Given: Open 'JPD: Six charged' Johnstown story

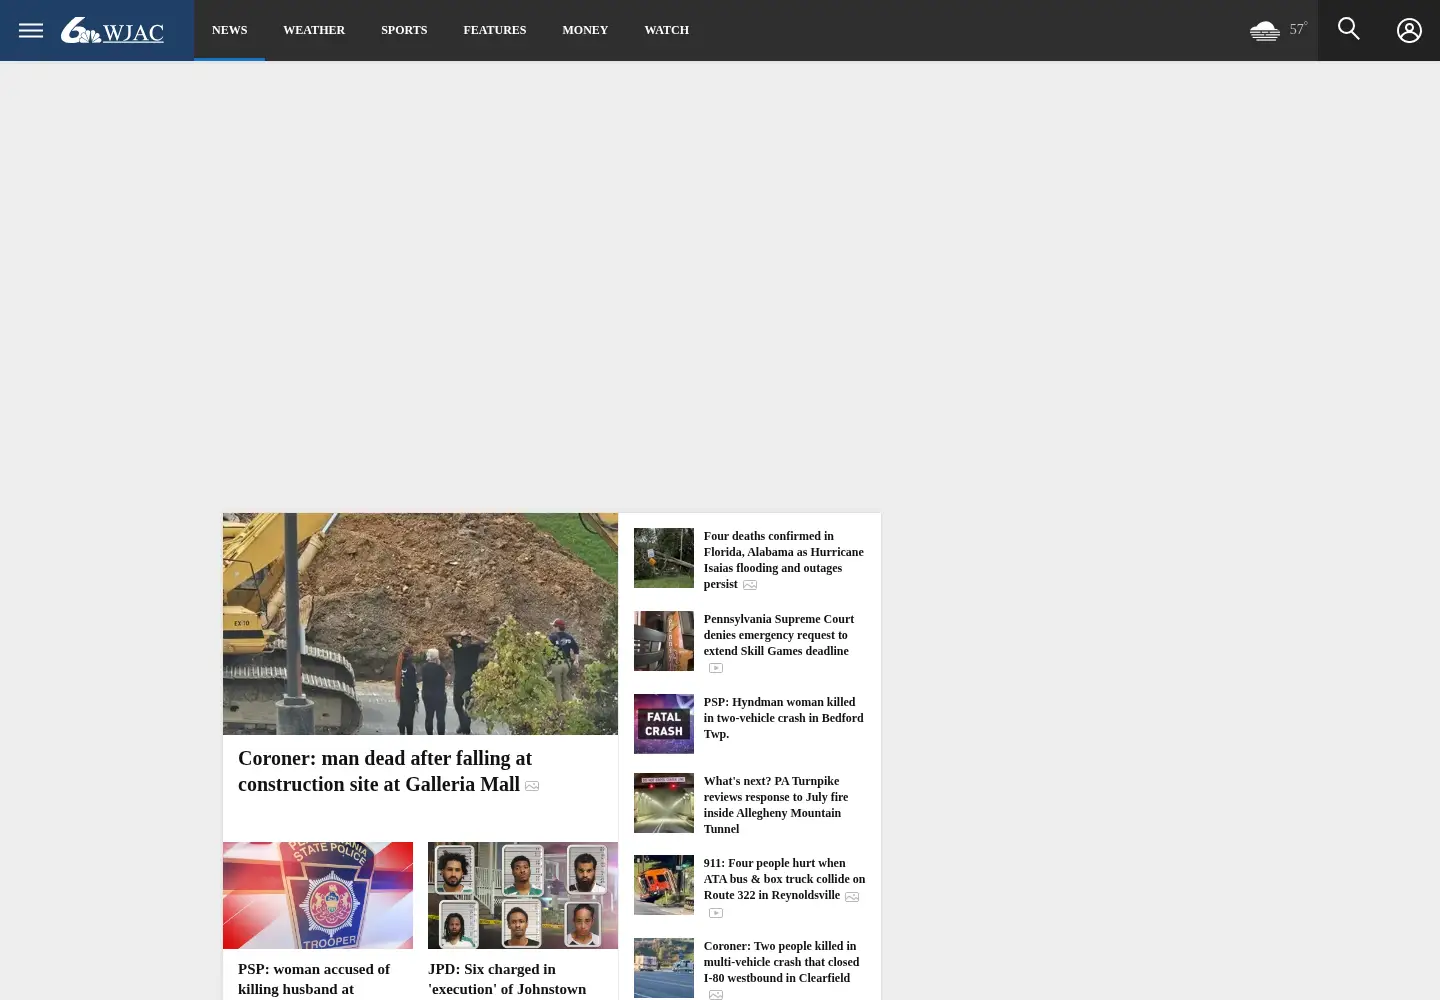Looking at the screenshot, I should (507, 979).
